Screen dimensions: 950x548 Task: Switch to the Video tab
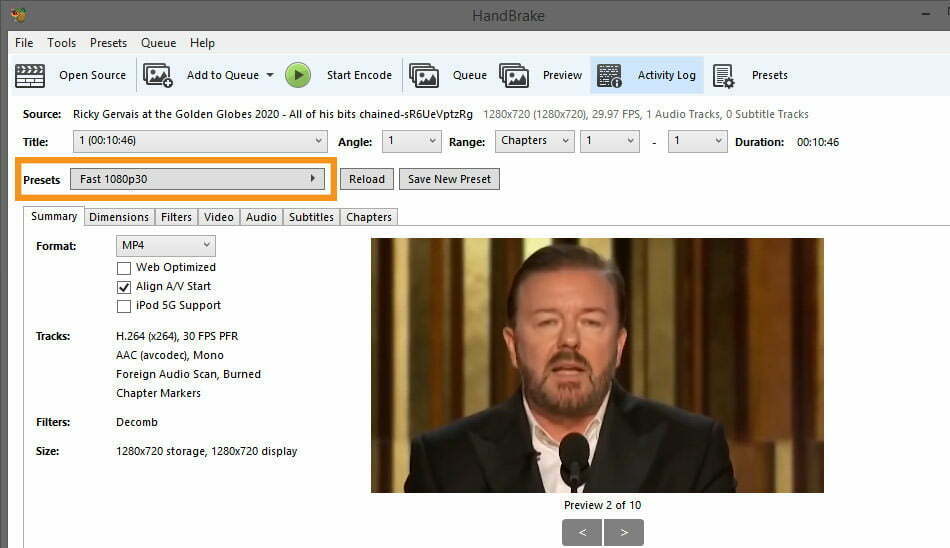[219, 217]
